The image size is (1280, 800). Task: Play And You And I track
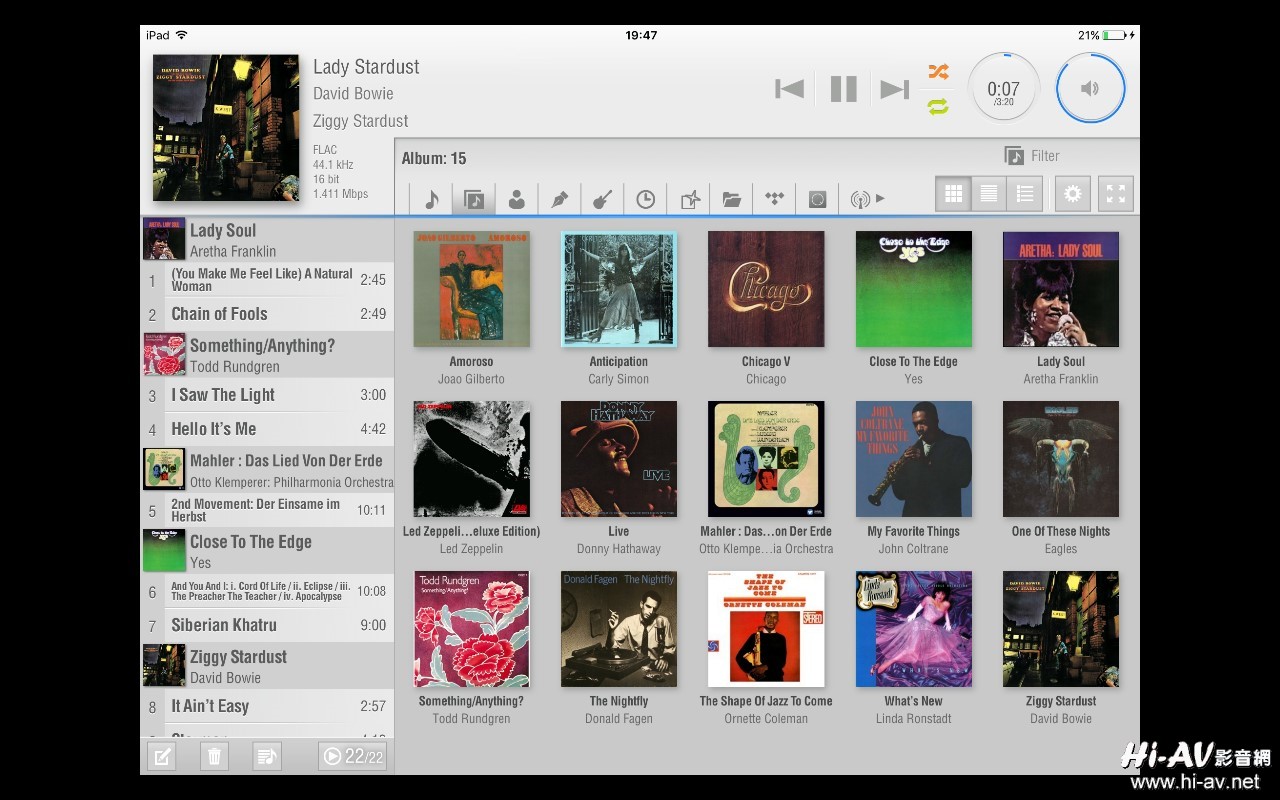coord(267,591)
